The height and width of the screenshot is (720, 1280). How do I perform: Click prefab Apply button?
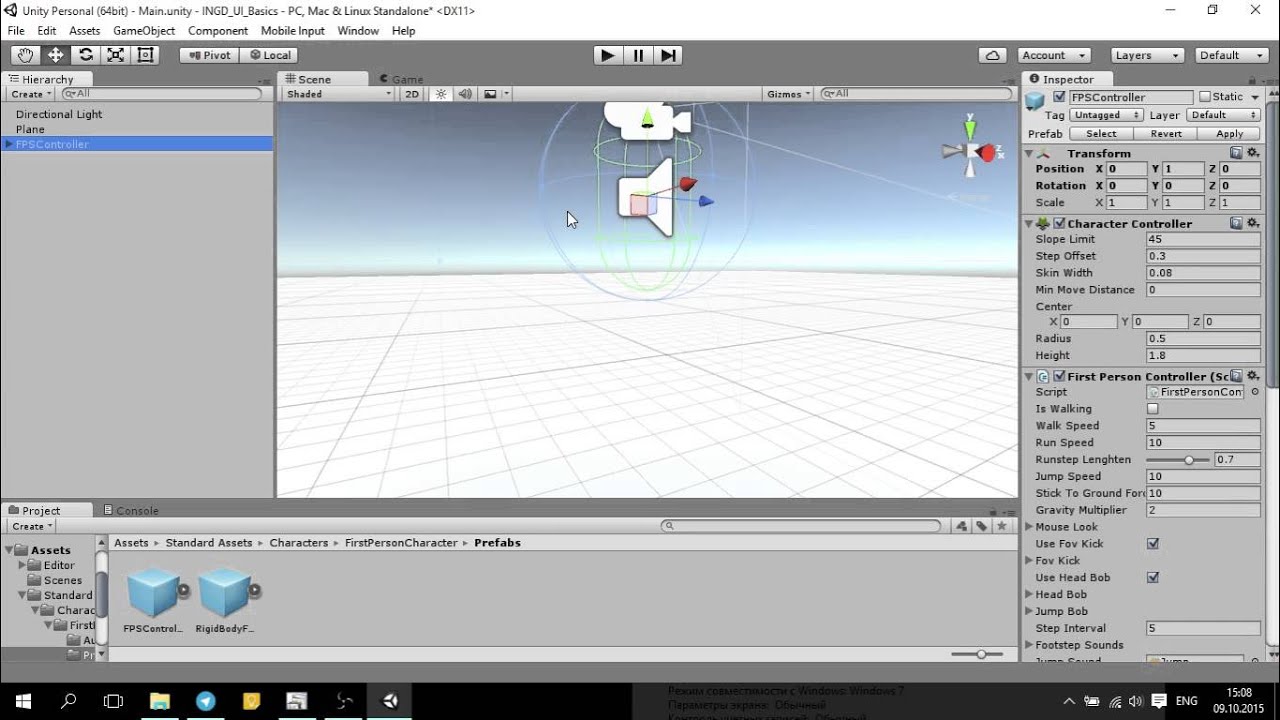coord(1229,134)
